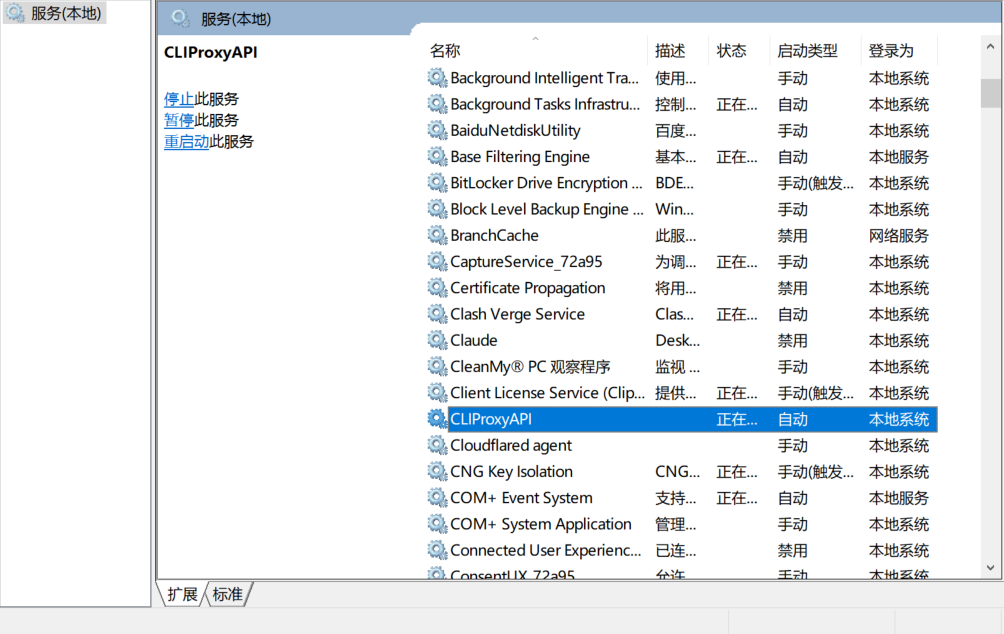This screenshot has width=1004, height=634.
Task: Click the BaiduNetdiskUtility service gear icon
Action: [x=437, y=131]
